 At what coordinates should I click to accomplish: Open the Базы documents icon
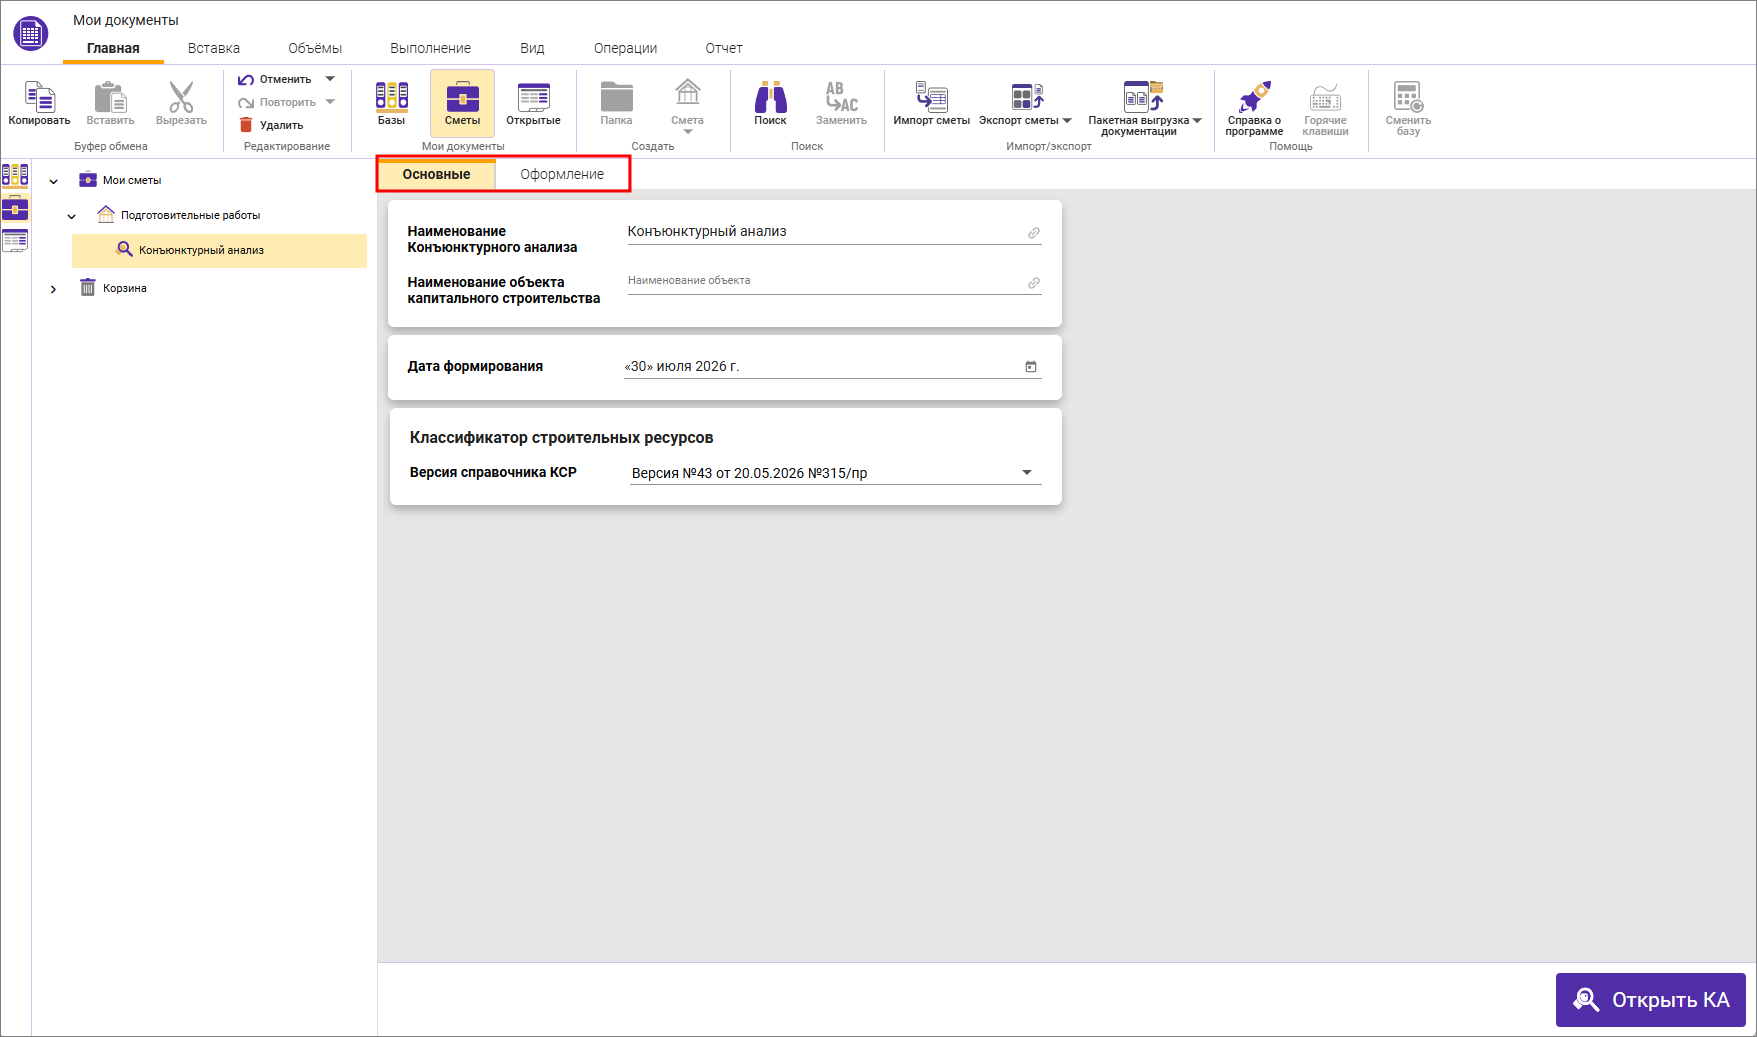391,96
